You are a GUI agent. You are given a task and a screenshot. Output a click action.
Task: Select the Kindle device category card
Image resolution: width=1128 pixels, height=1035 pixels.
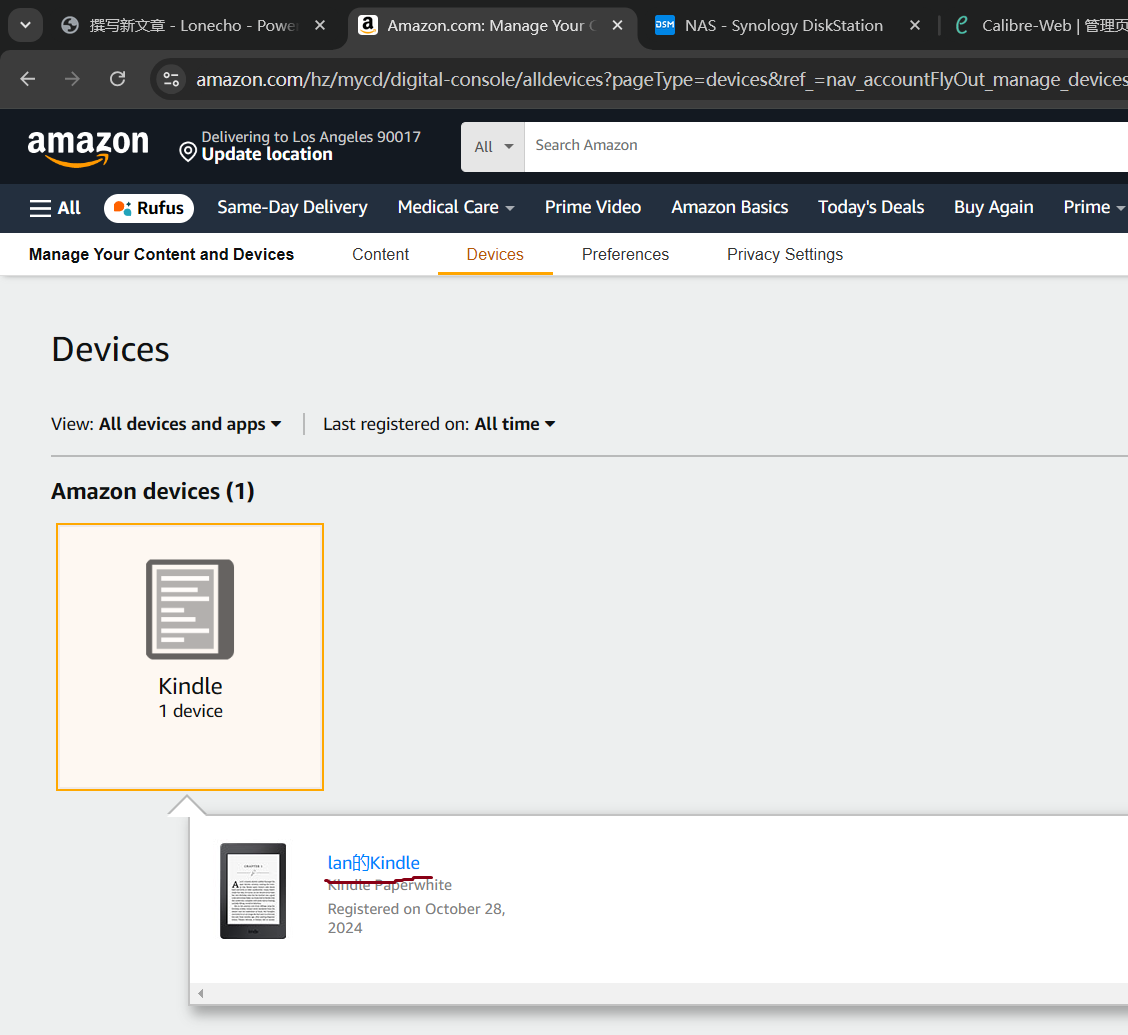(x=190, y=657)
